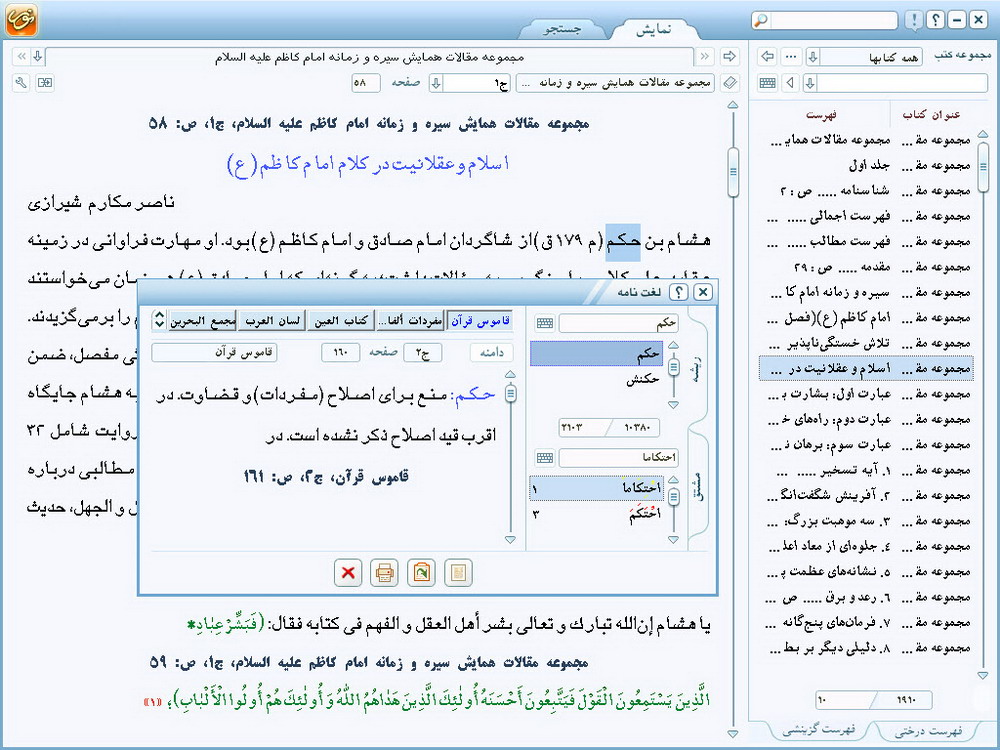Click the app logo in top-left corner
This screenshot has width=1000, height=750.
18,22
